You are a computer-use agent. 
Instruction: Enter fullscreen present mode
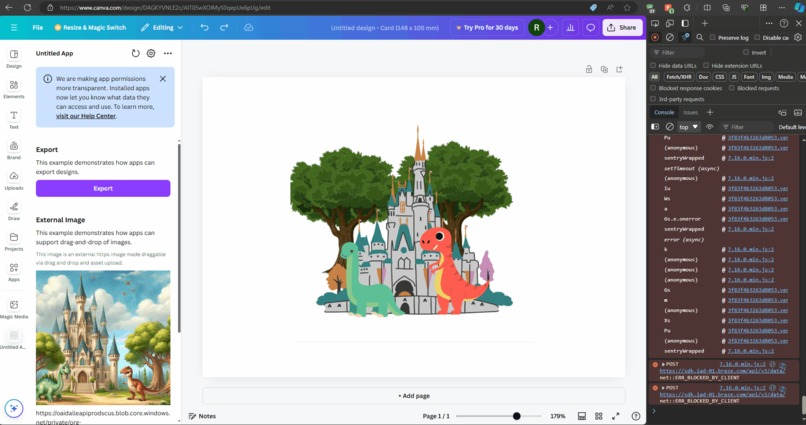(616, 416)
